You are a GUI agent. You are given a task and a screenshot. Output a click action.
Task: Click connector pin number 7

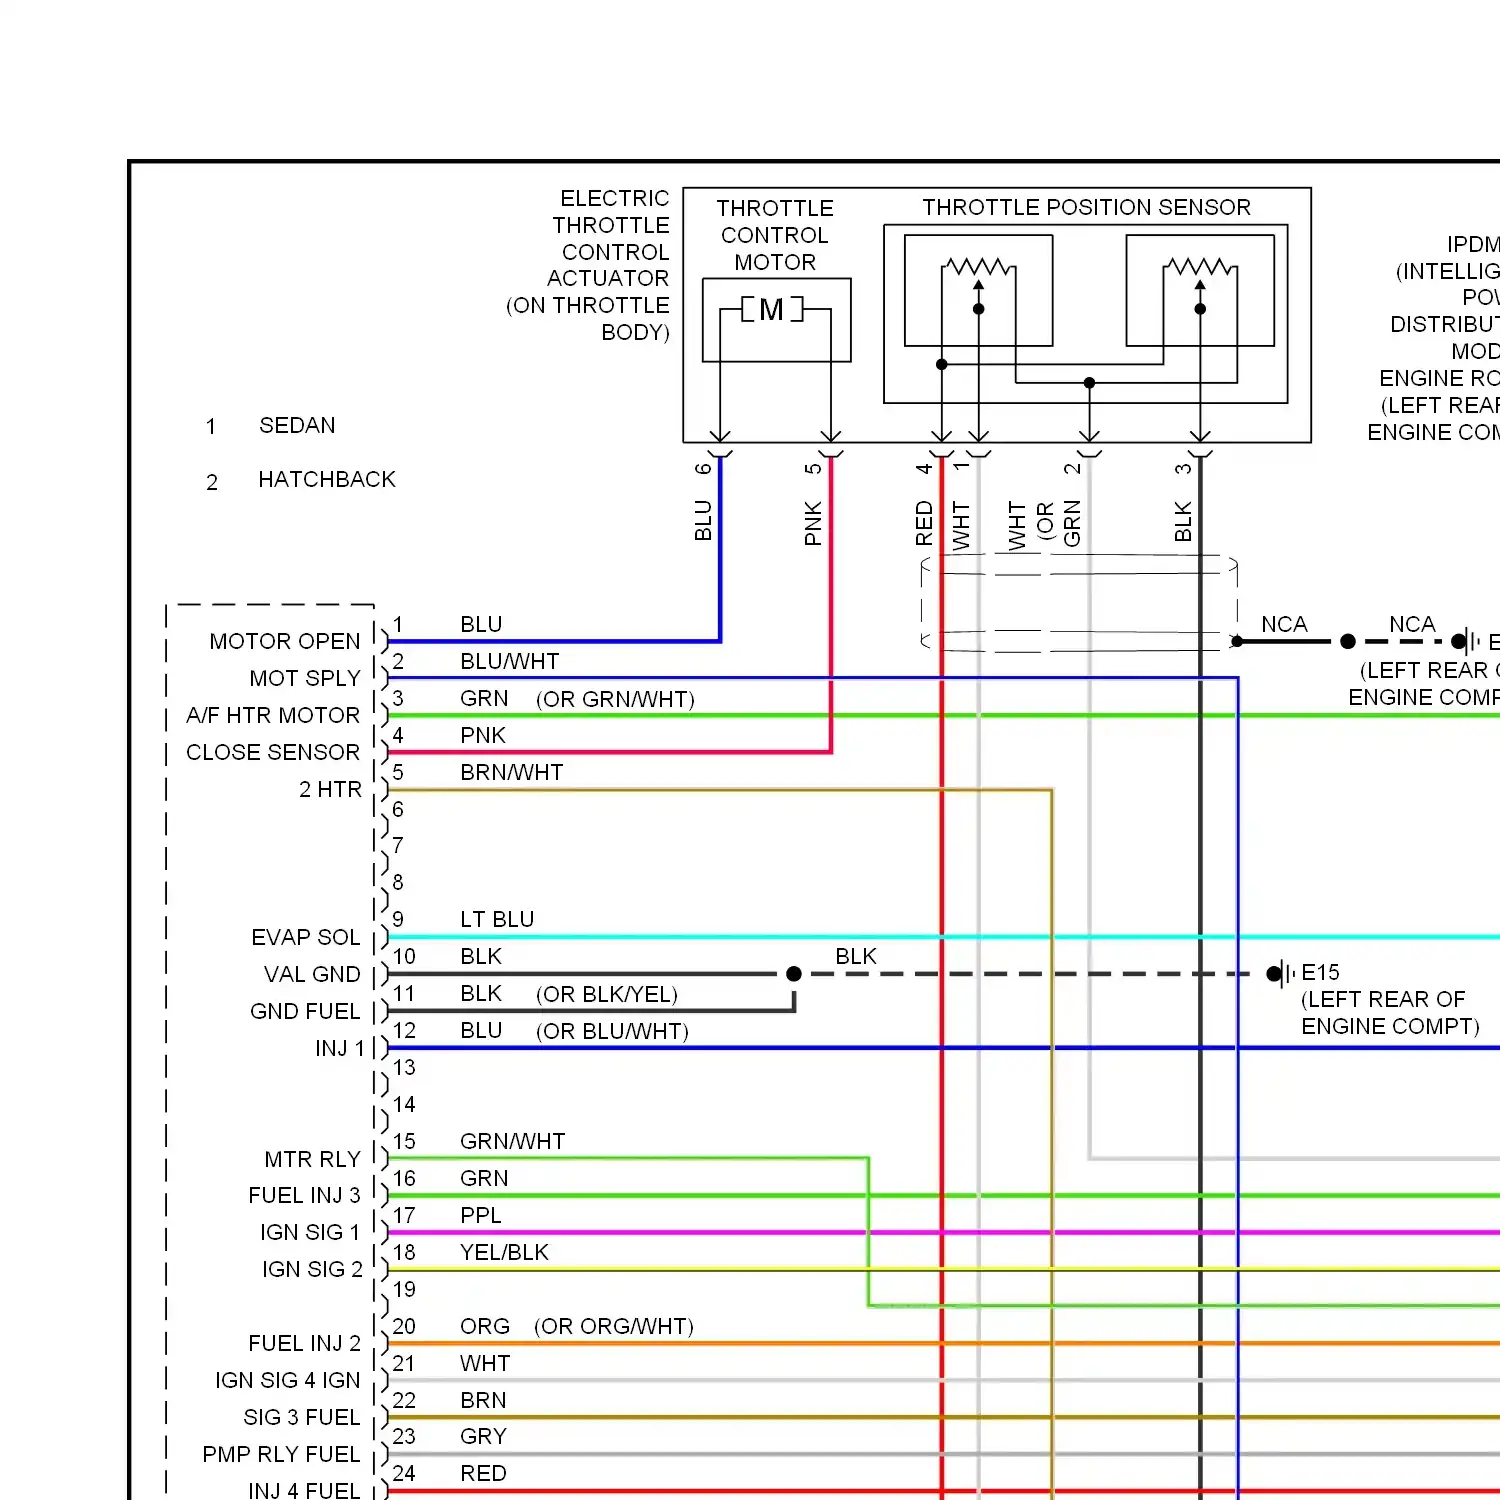click(x=398, y=845)
